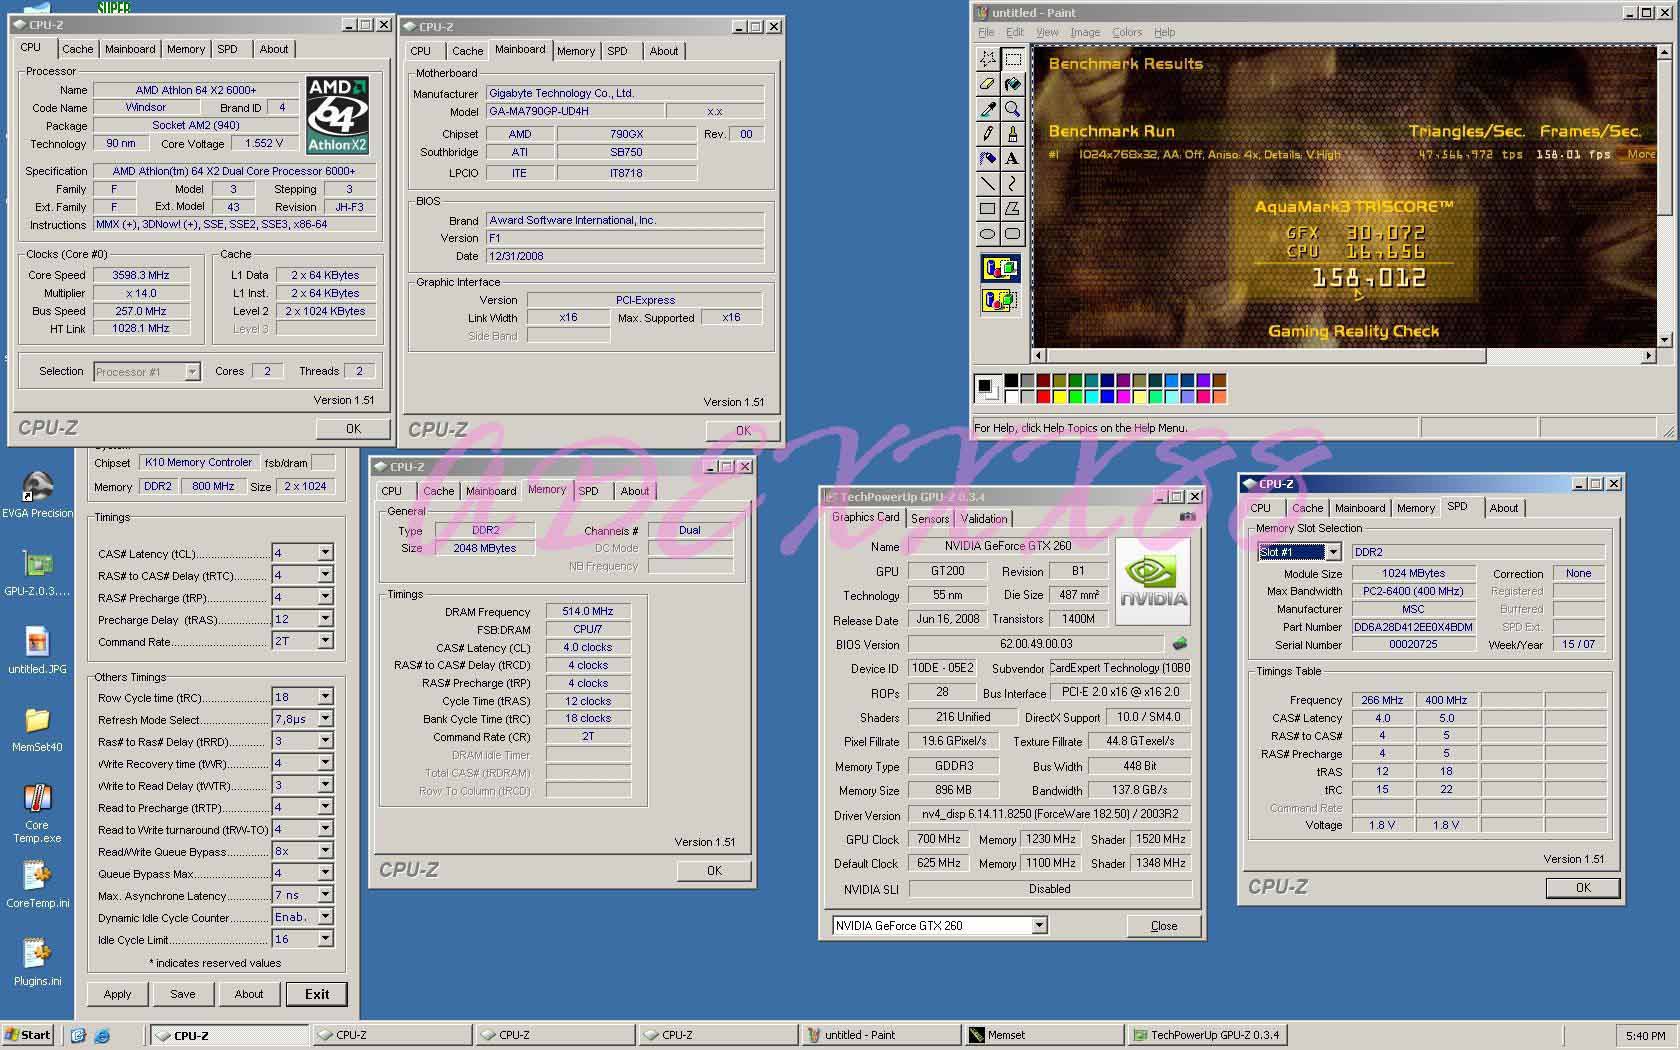This screenshot has height=1050, width=1680.
Task: Enable the transparent selection option in Paint
Action: point(1000,300)
